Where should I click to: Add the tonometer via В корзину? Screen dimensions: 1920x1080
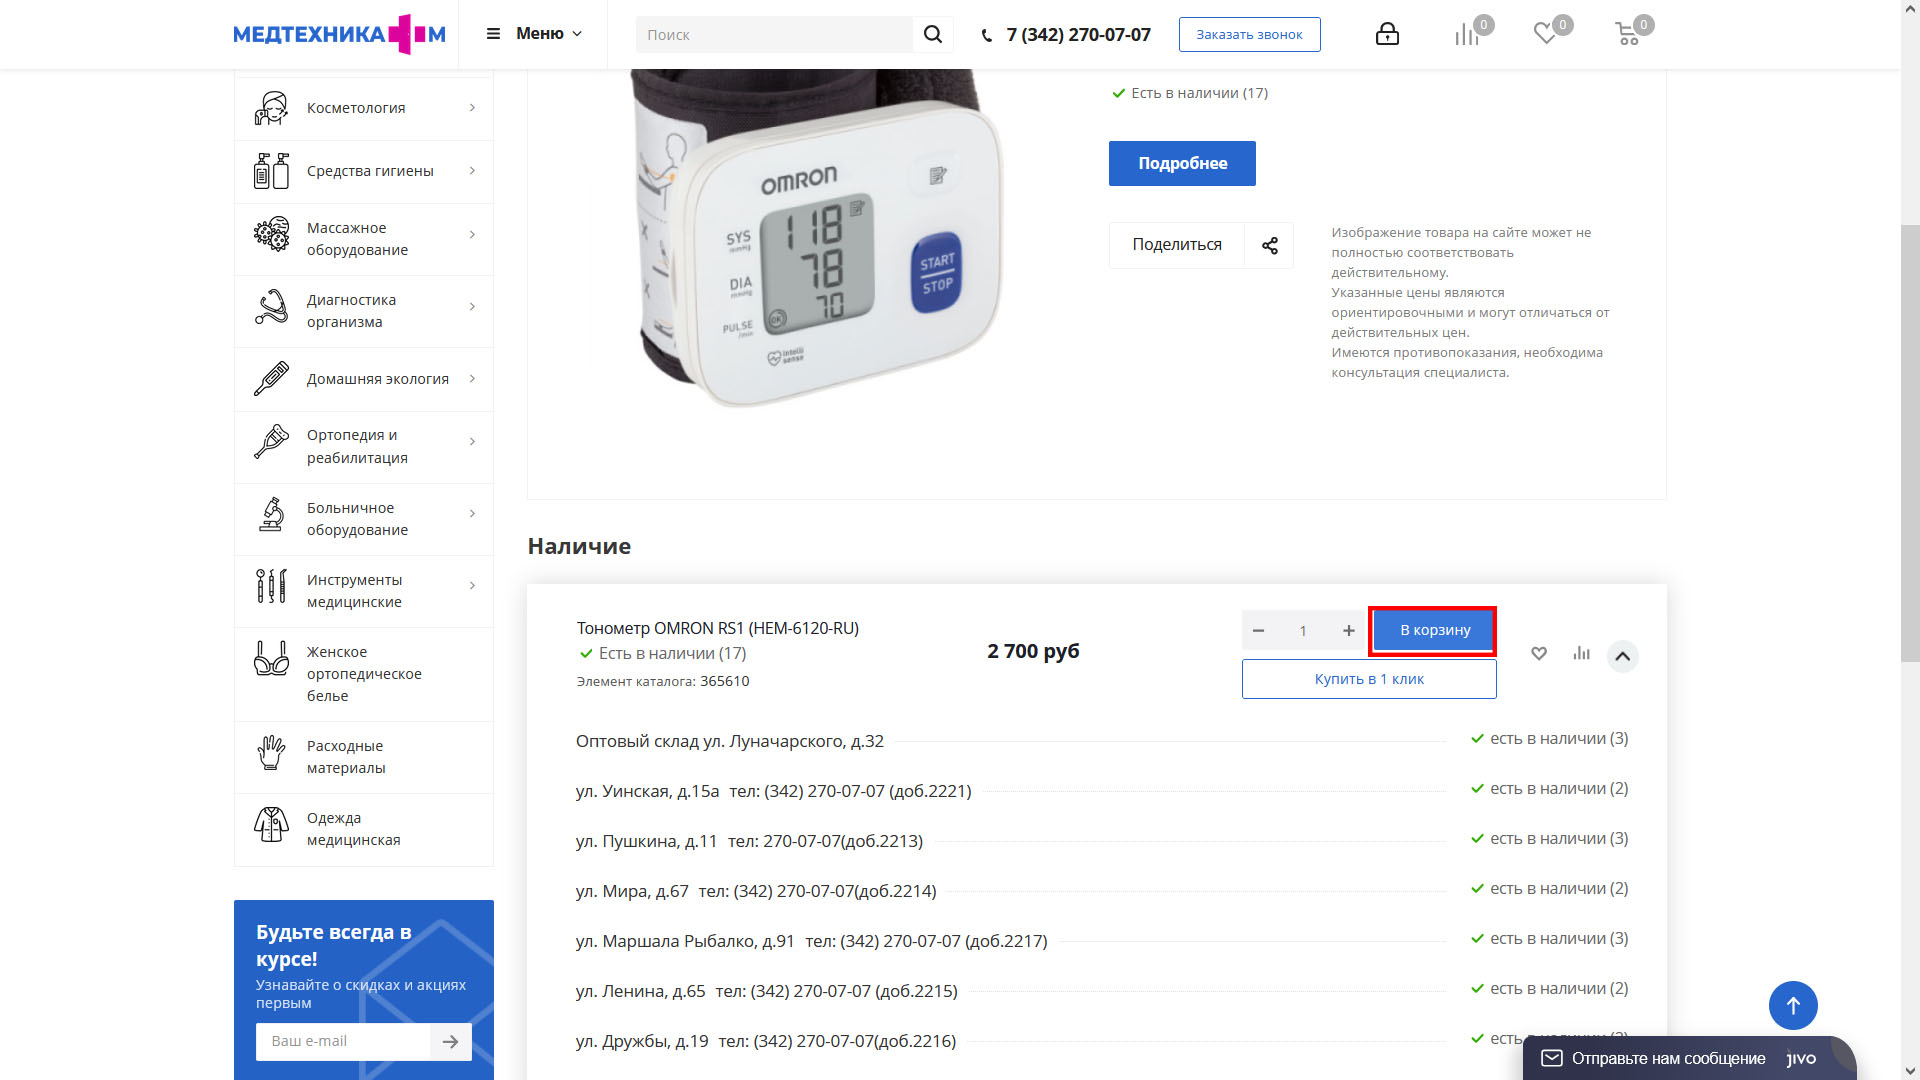[1434, 630]
